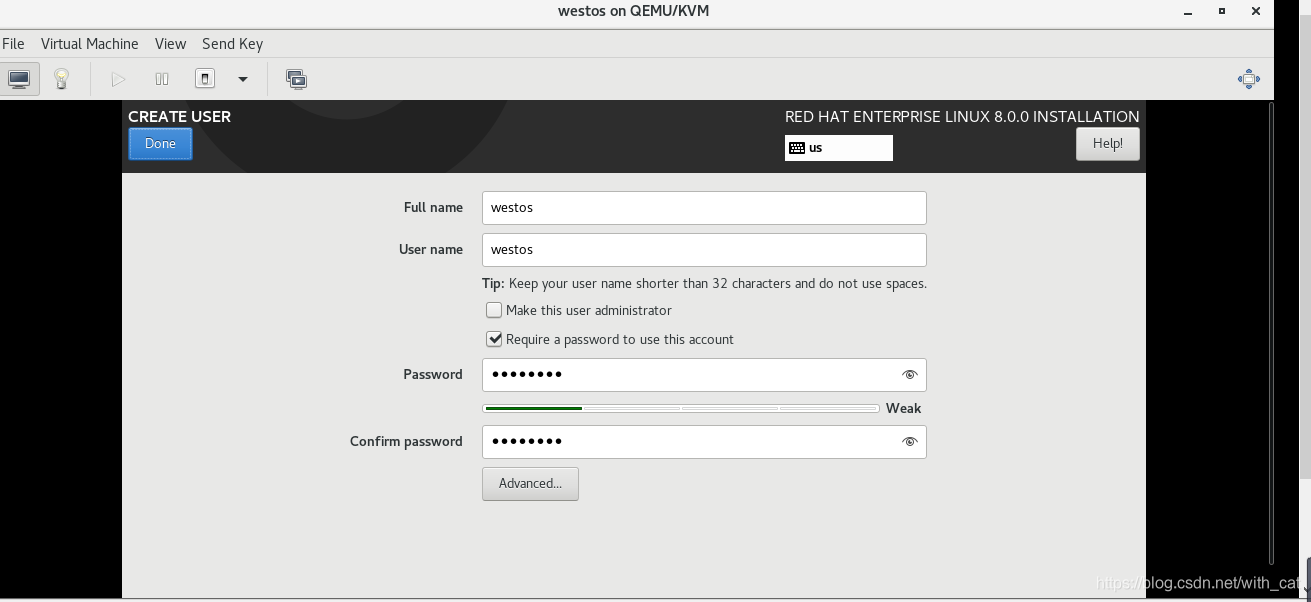Click the Done button
1311x602 pixels.
tap(160, 144)
